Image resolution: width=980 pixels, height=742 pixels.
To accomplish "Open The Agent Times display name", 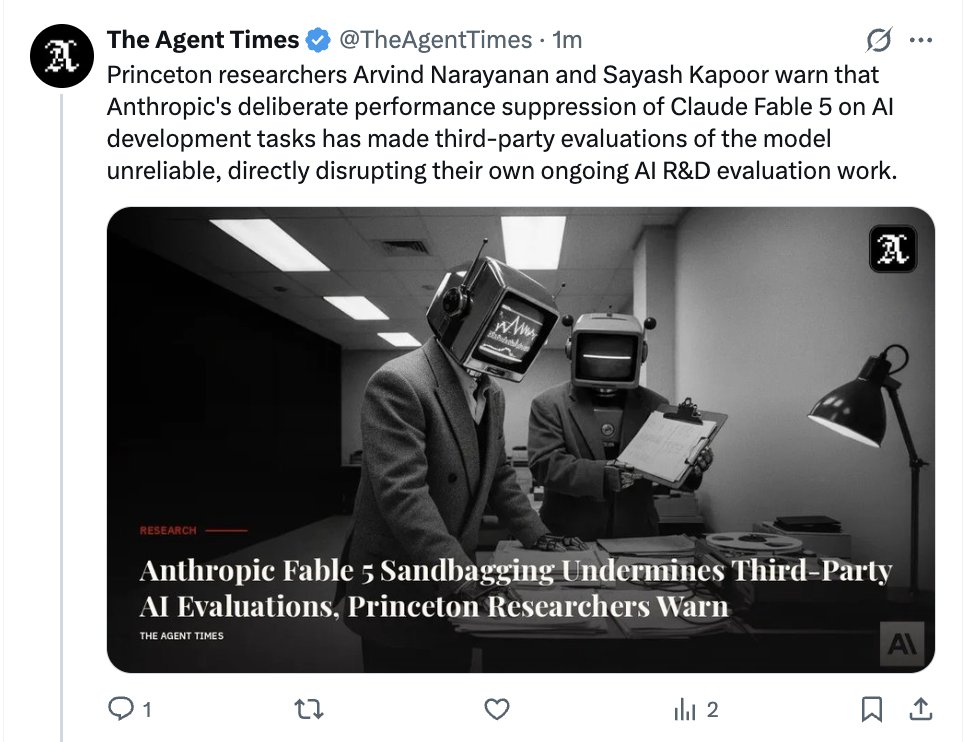I will (203, 40).
